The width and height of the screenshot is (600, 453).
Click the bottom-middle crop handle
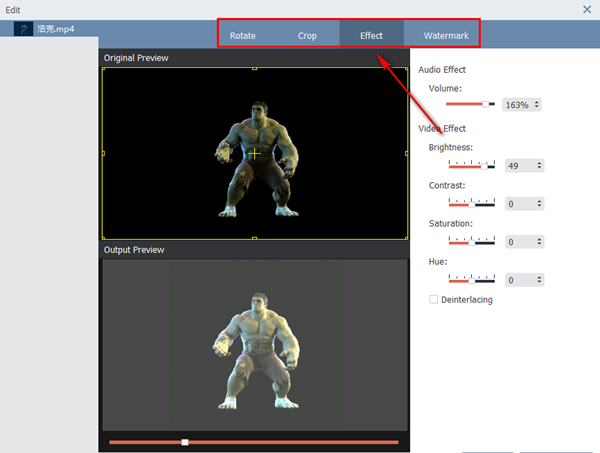[x=254, y=238]
